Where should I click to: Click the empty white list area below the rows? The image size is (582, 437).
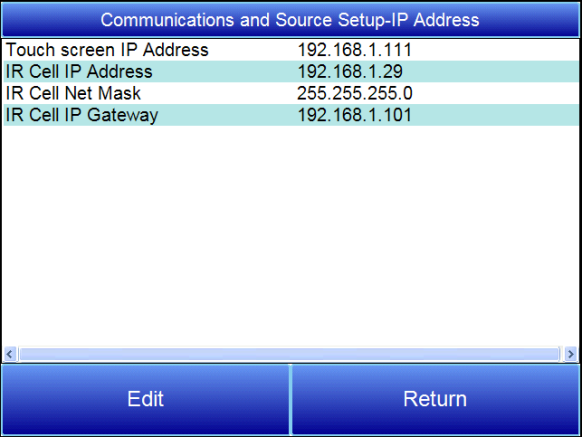(290, 236)
